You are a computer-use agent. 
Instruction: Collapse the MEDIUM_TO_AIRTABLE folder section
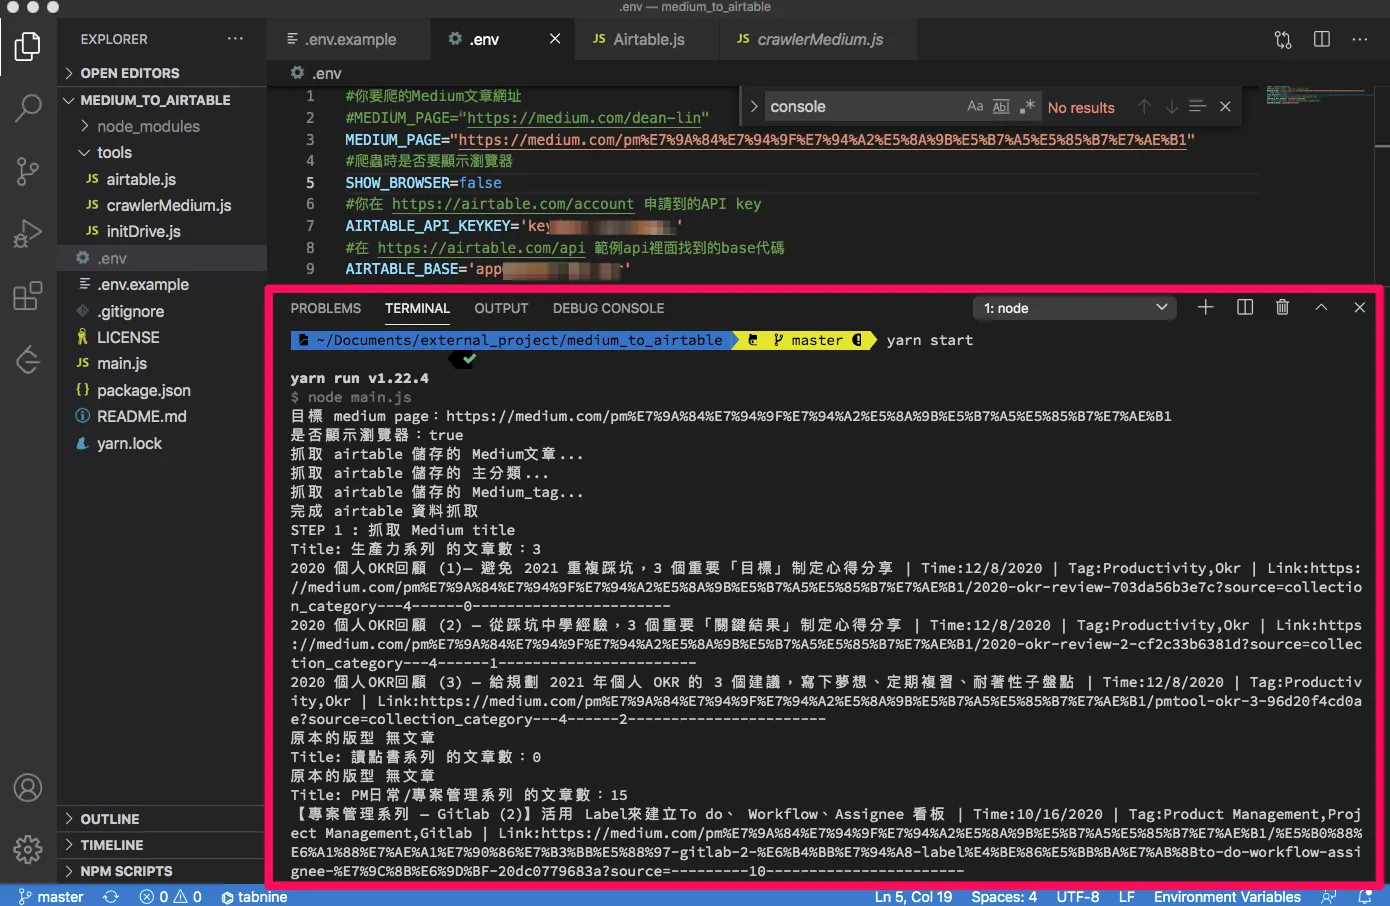162,100
